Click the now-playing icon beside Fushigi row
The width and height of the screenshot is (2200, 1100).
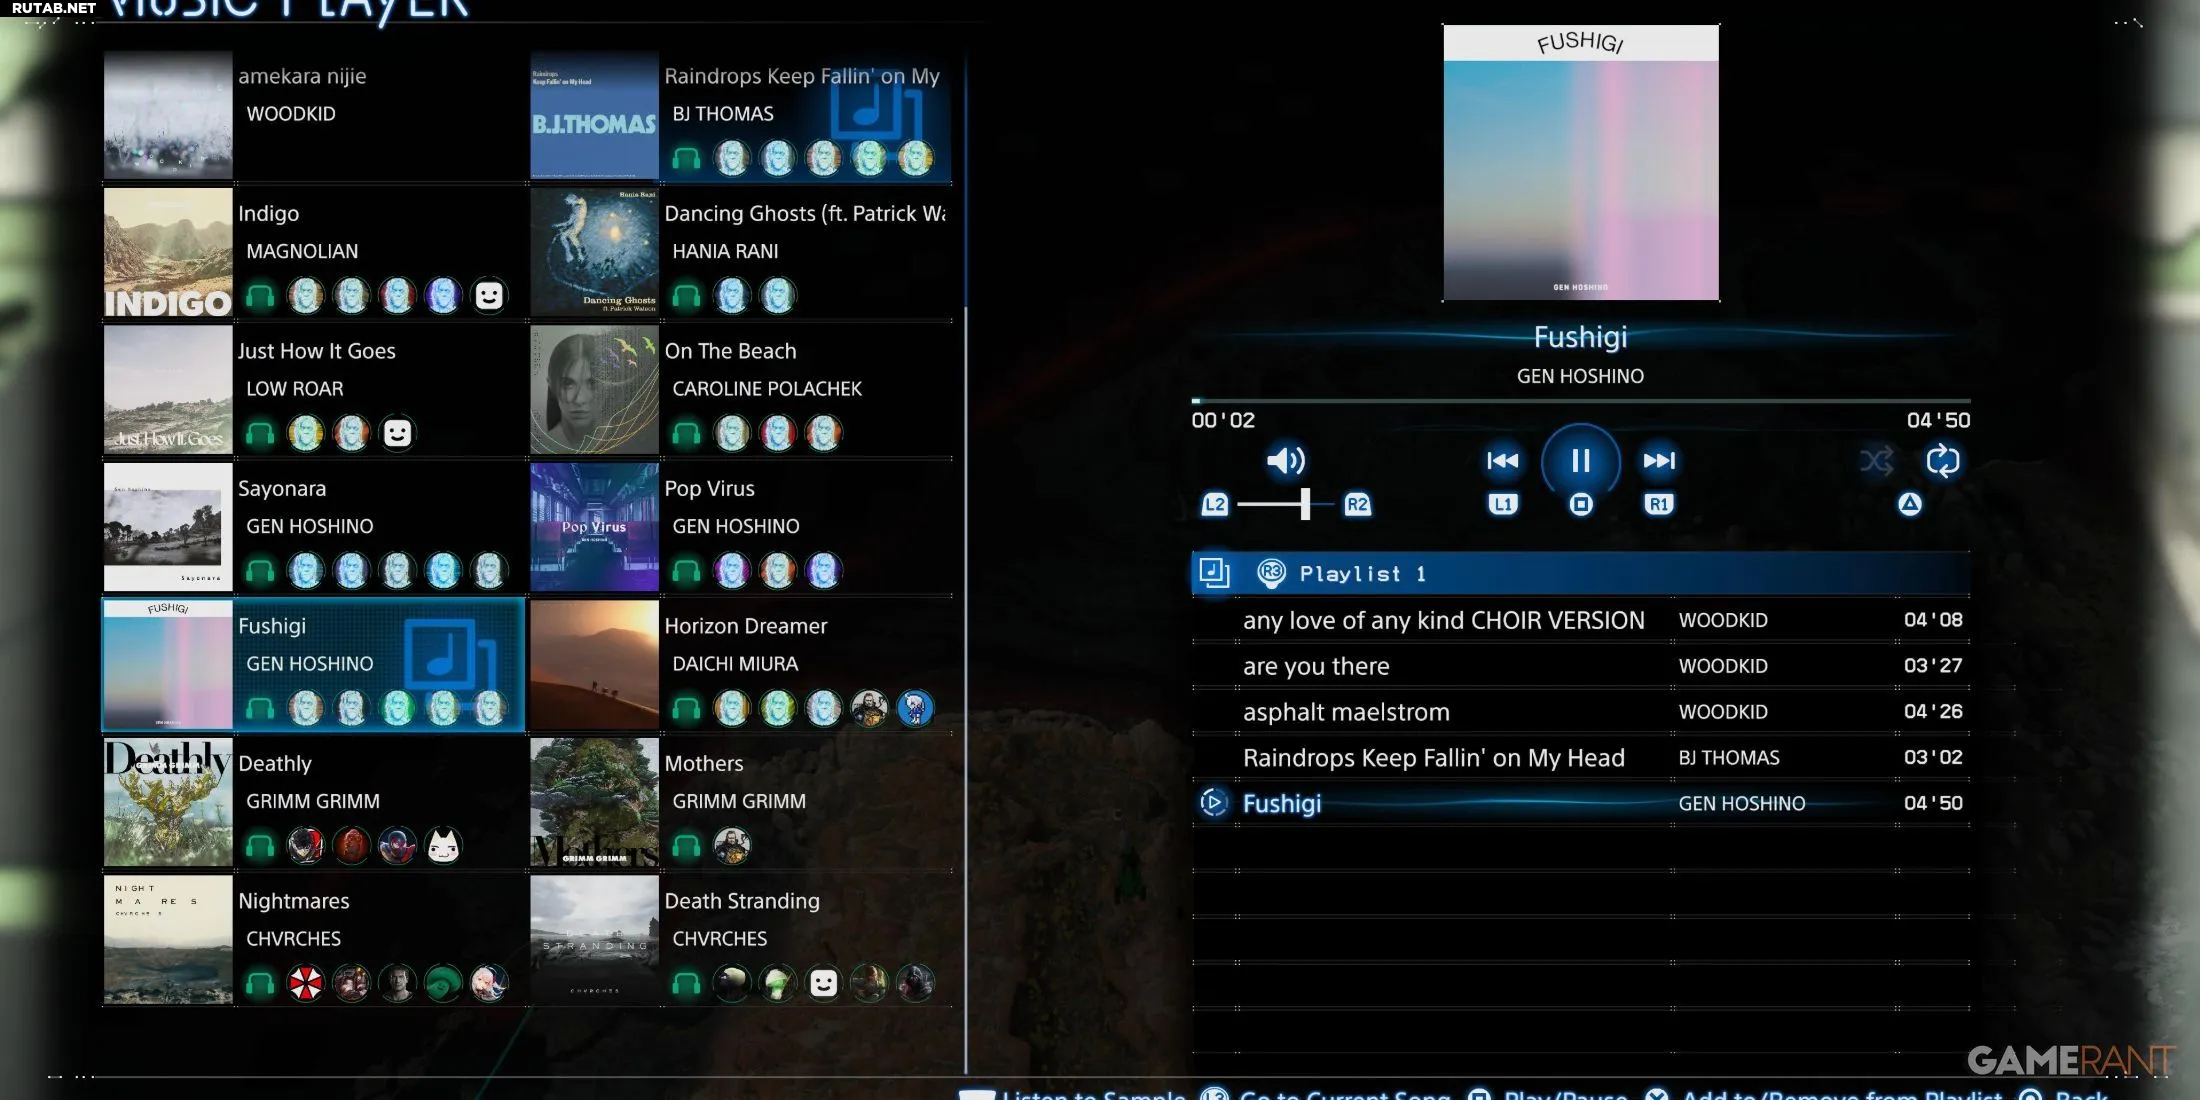pyautogui.click(x=1214, y=803)
